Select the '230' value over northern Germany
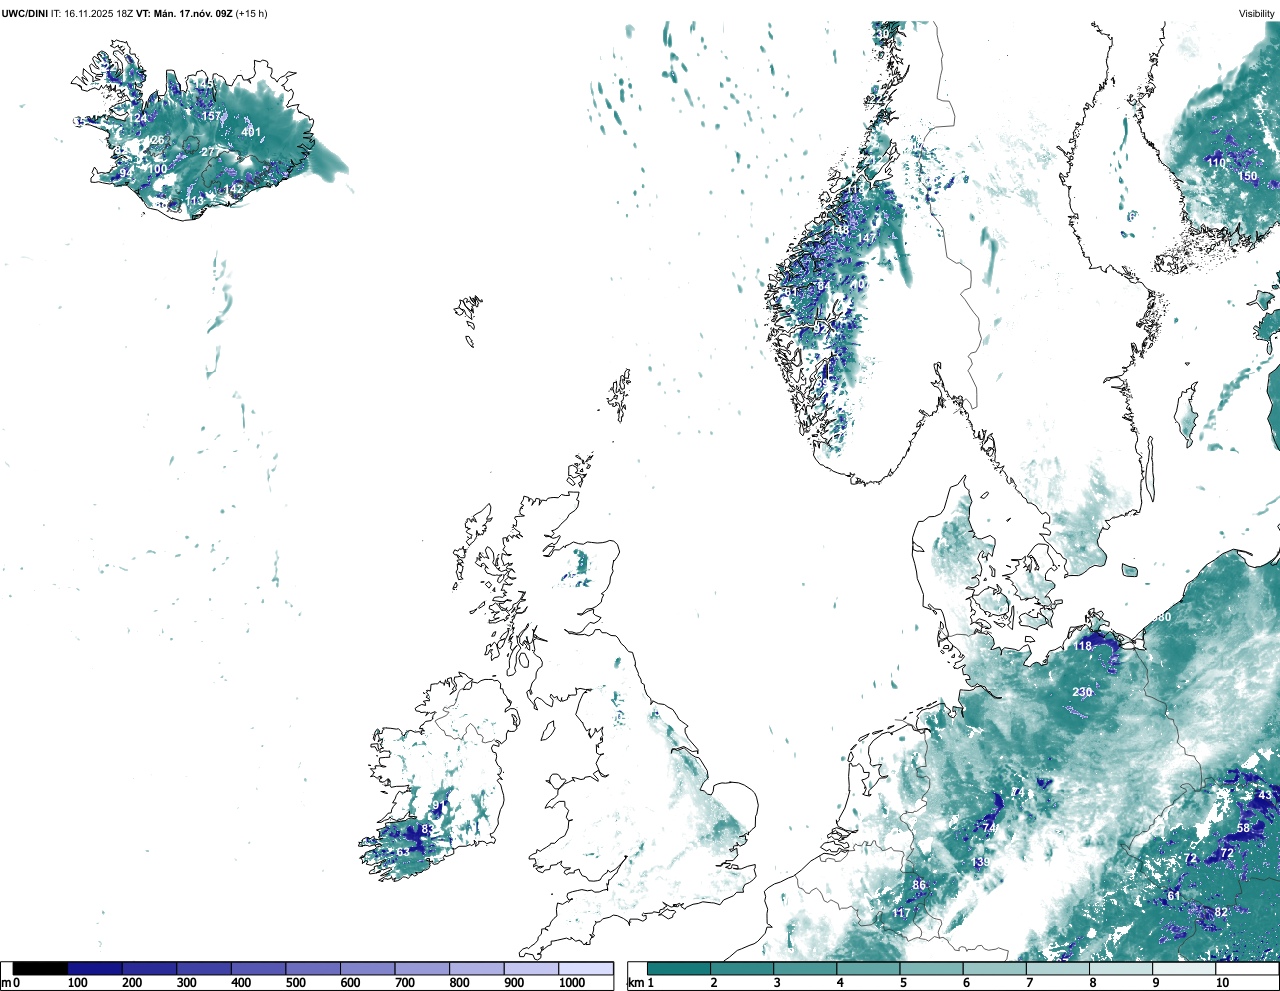Viewport: 1280px width, 991px height. coord(1082,692)
